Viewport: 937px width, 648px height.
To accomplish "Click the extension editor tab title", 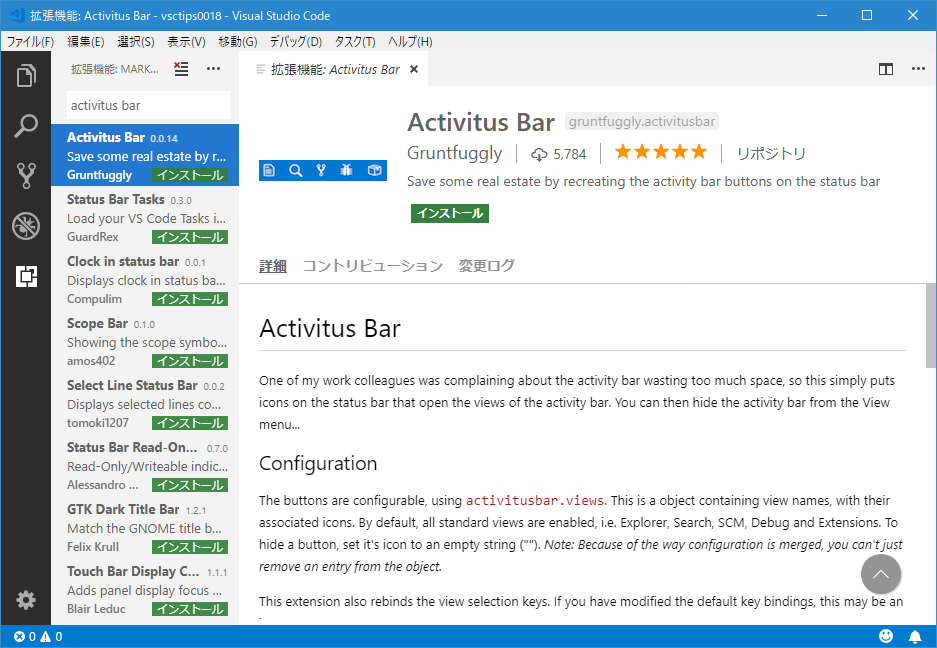I will click(x=335, y=69).
